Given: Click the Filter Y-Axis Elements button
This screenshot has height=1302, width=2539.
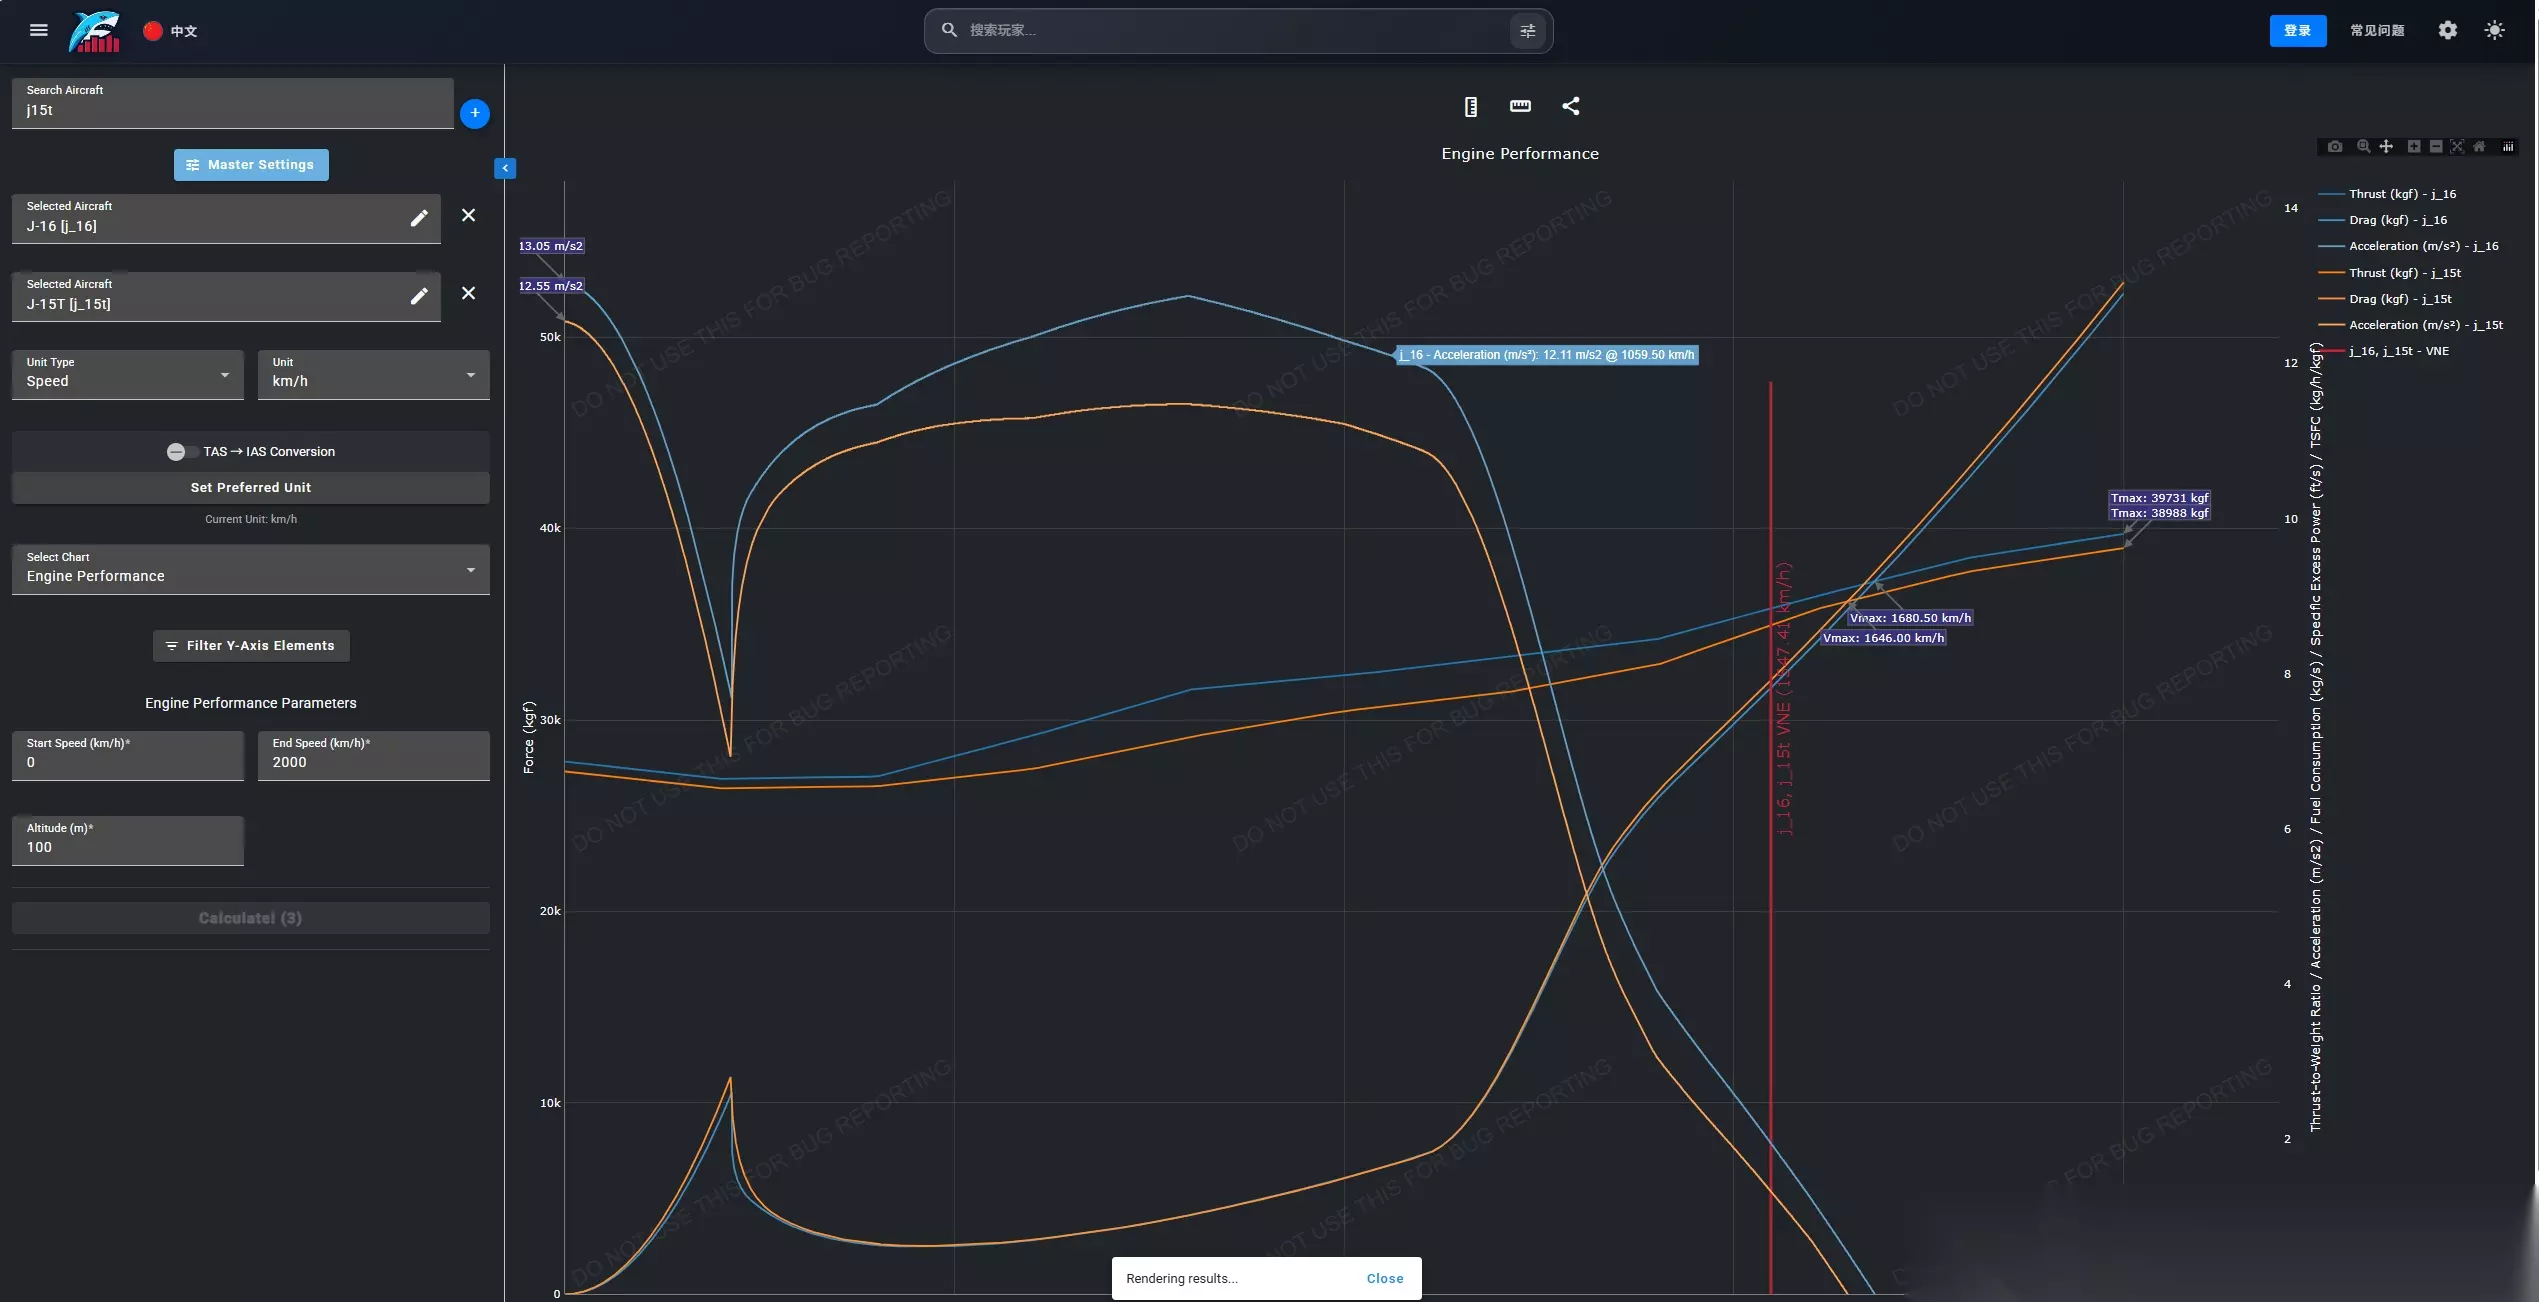Looking at the screenshot, I should click(251, 646).
